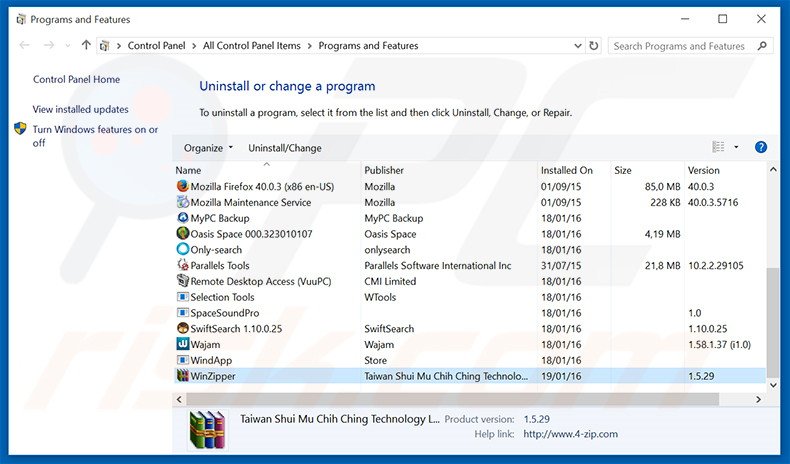
Task: Click the Taiwan Shui Mu Chih Ching publisher cell
Action: click(x=446, y=376)
